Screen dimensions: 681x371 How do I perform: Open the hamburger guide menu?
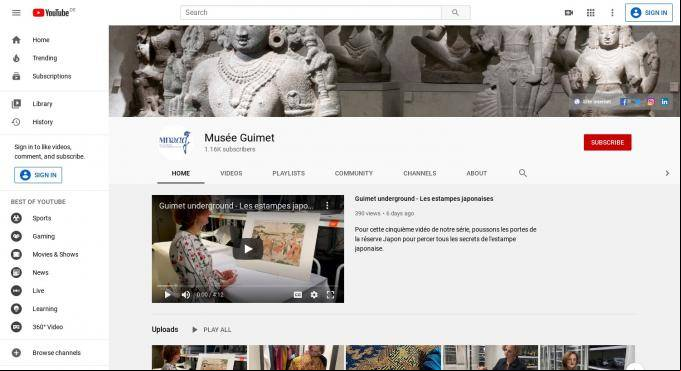click(x=16, y=13)
